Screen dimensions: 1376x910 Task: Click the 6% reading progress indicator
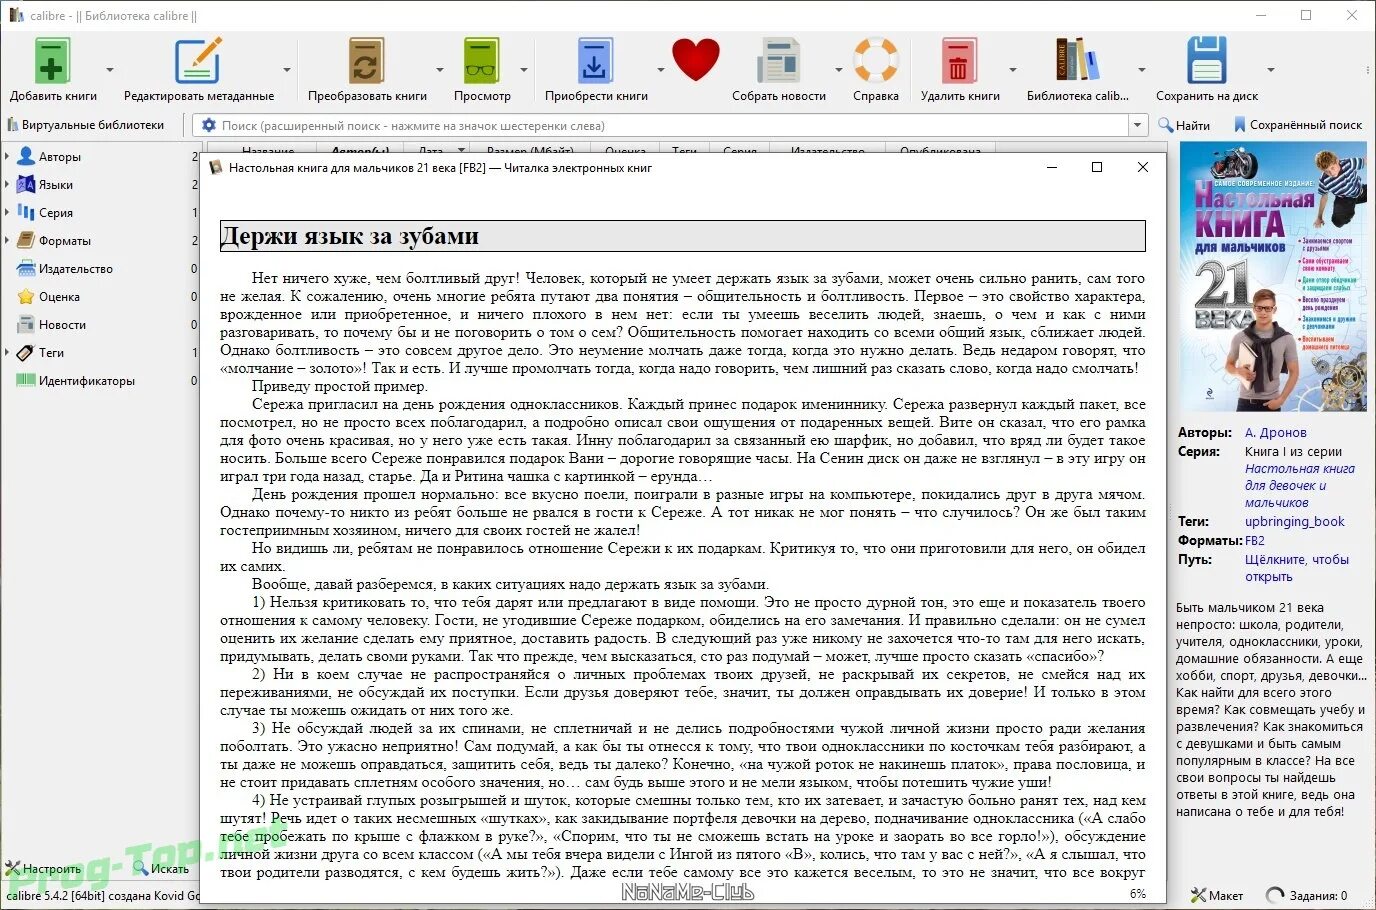[x=1137, y=893]
